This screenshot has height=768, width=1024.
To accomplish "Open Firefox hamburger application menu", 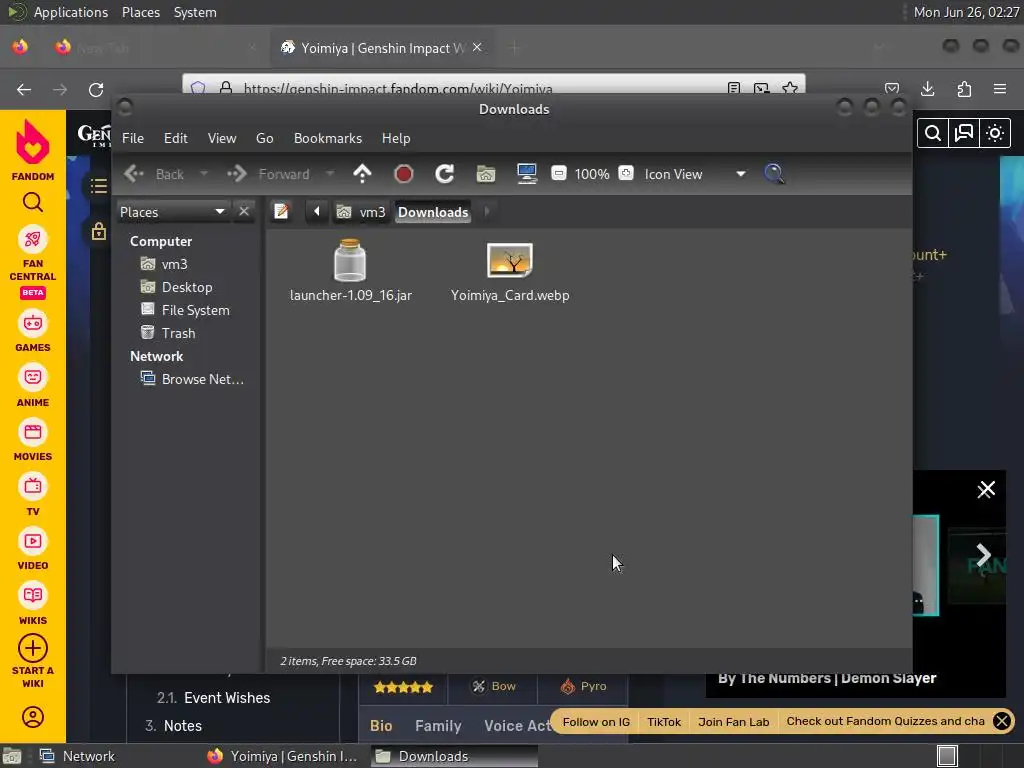I will pos(1000,89).
